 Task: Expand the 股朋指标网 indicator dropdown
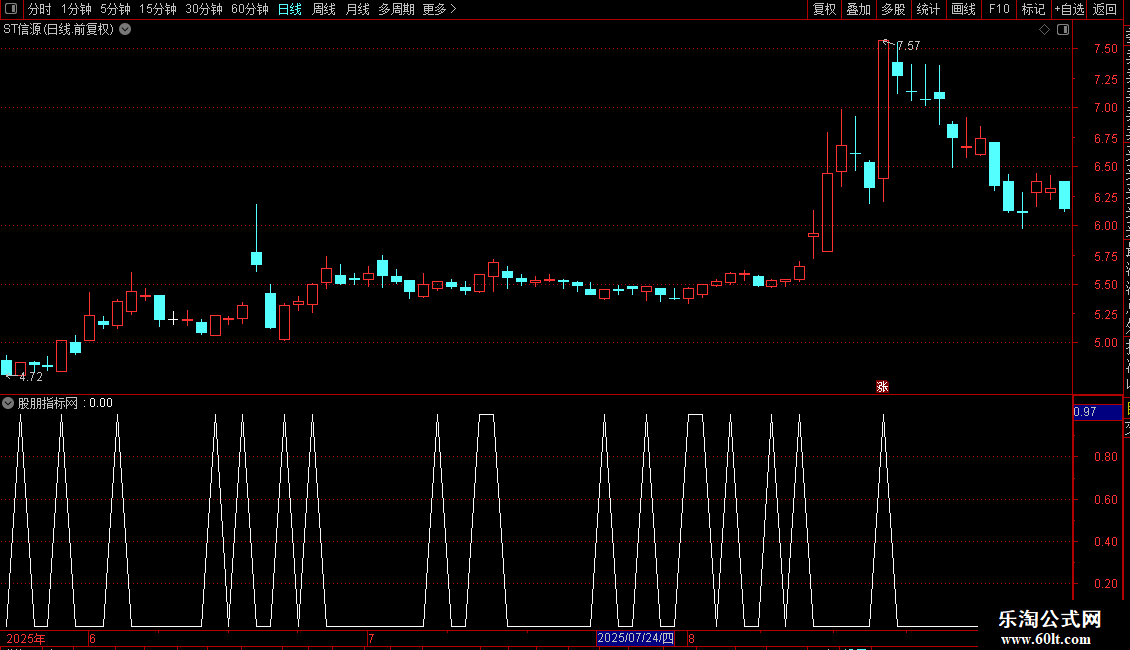(8, 404)
